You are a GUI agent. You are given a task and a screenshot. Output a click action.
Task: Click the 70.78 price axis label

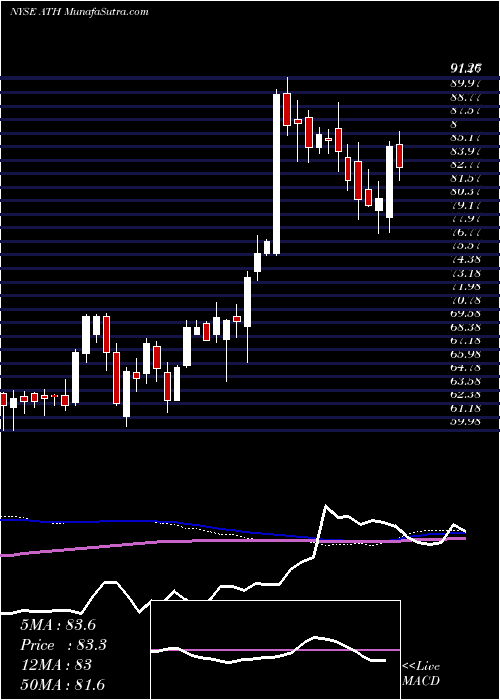(x=466, y=299)
